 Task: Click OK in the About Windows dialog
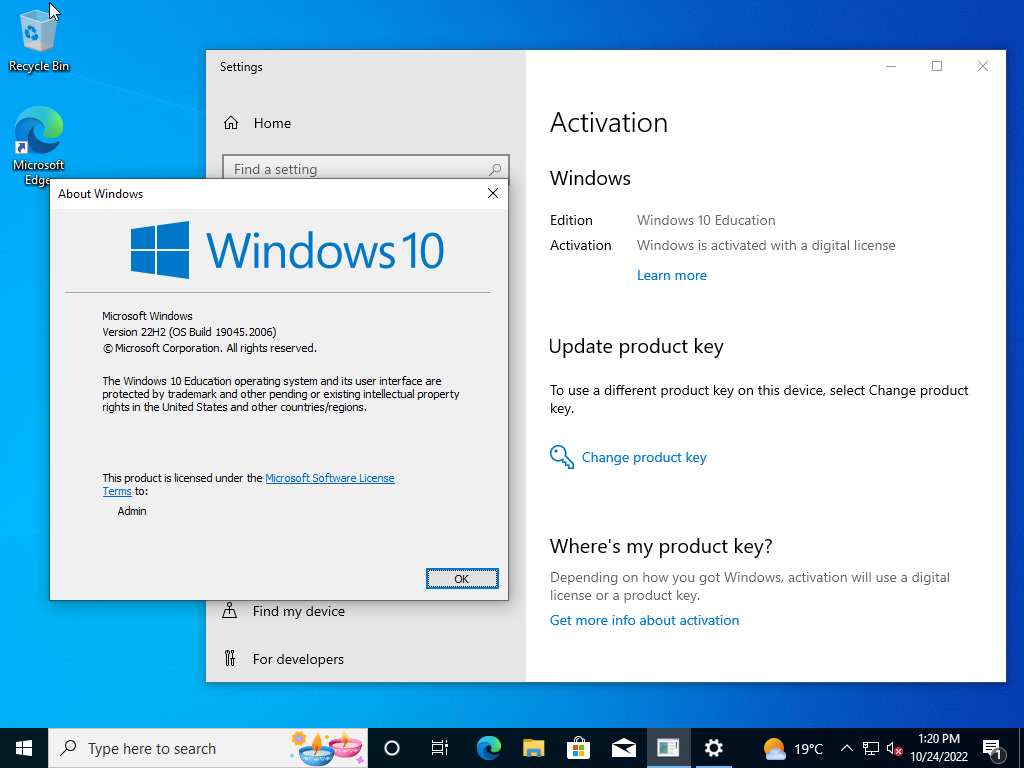click(461, 578)
